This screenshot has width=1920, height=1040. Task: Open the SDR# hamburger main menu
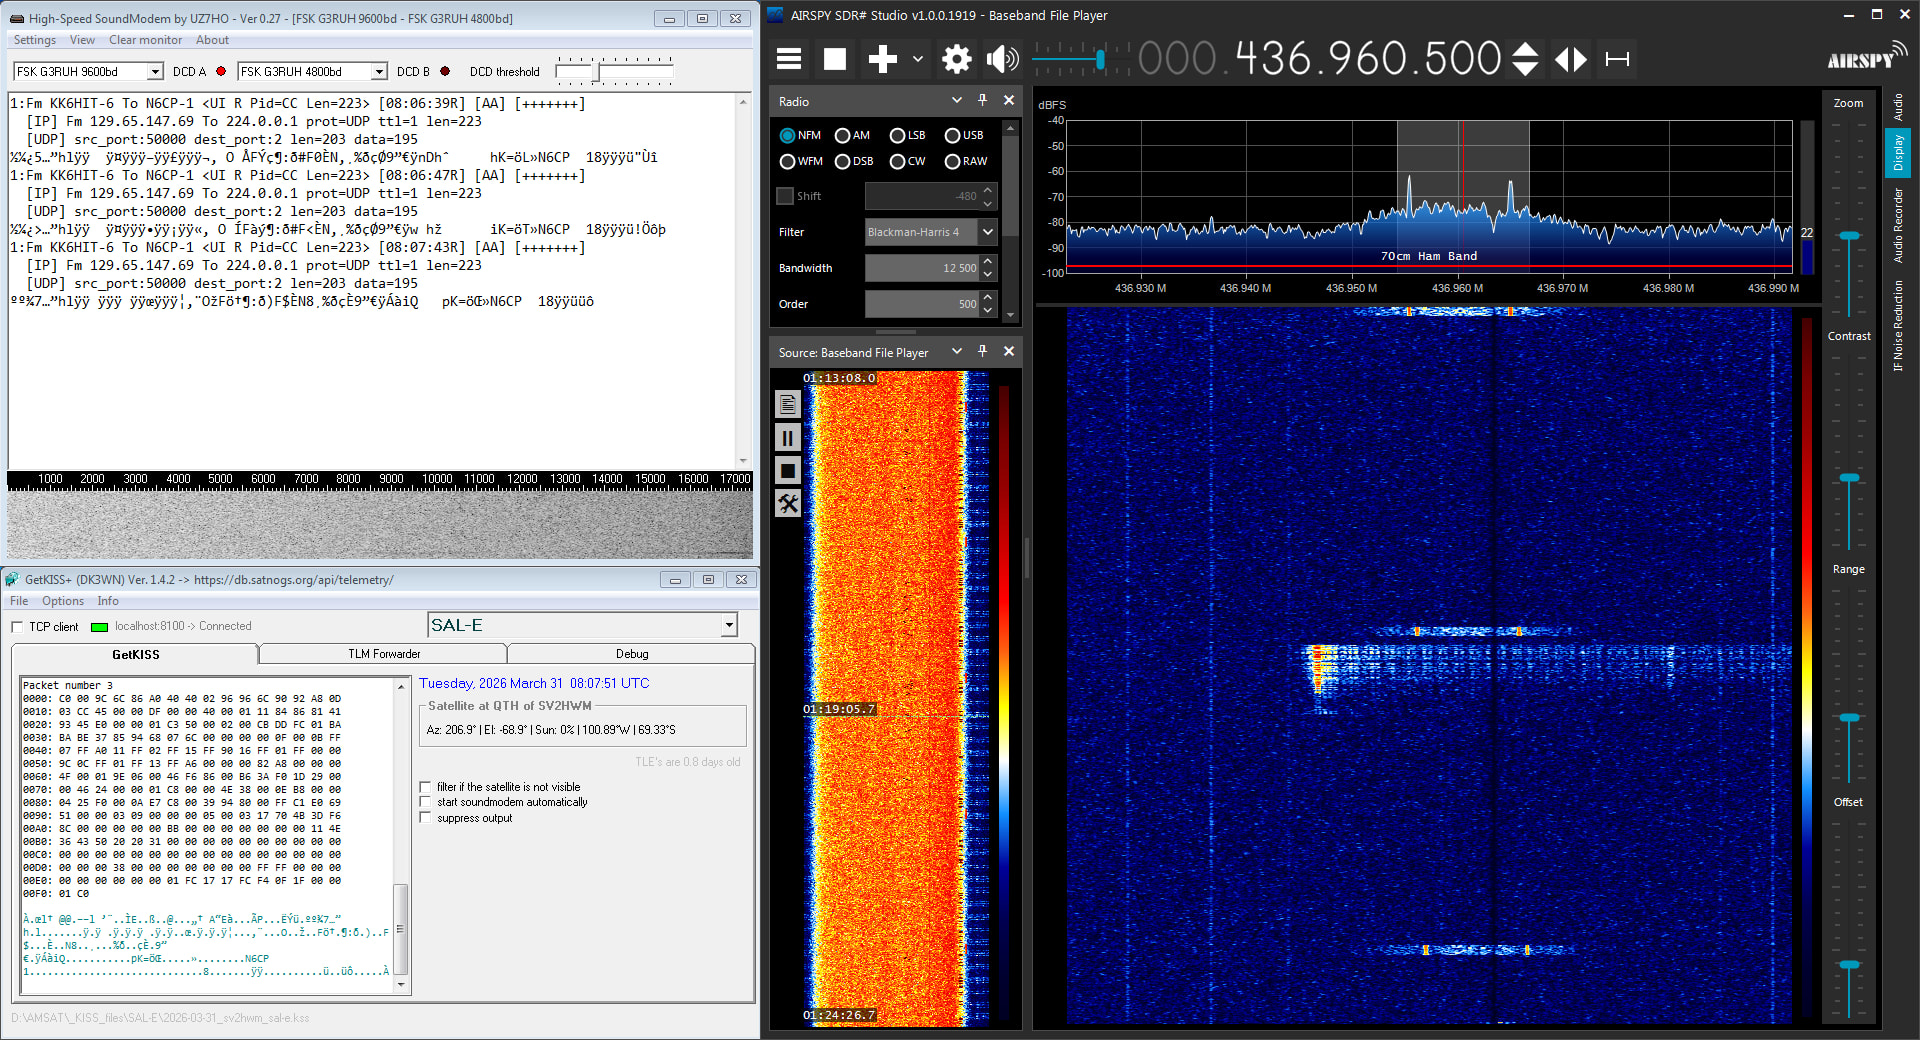point(789,59)
